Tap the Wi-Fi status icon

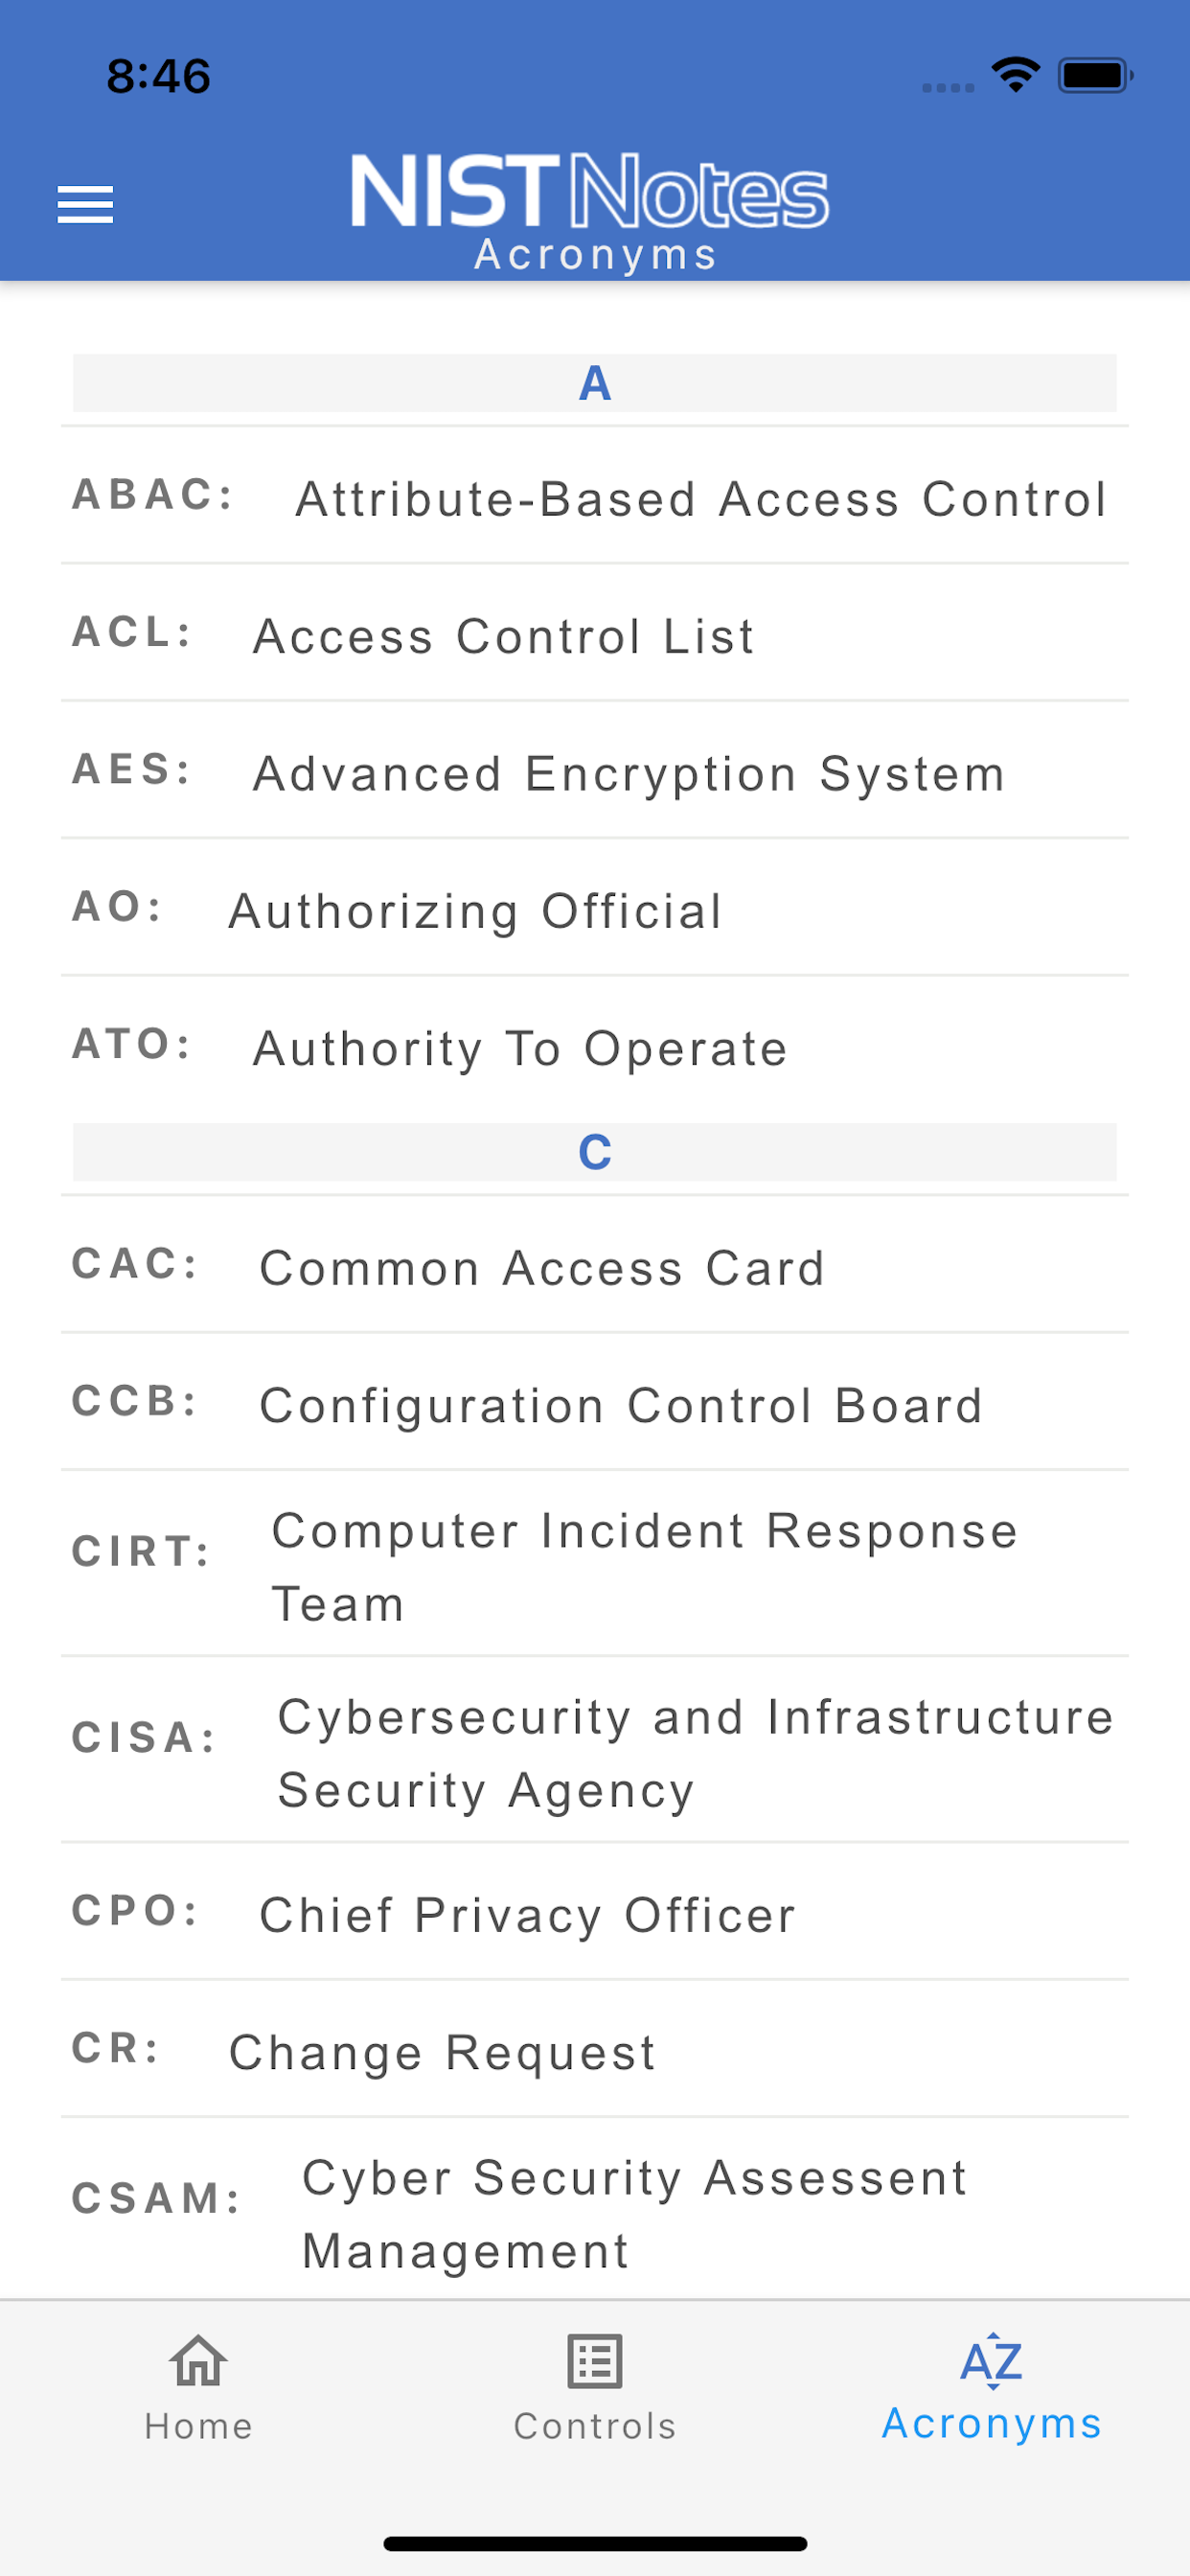tap(1016, 75)
